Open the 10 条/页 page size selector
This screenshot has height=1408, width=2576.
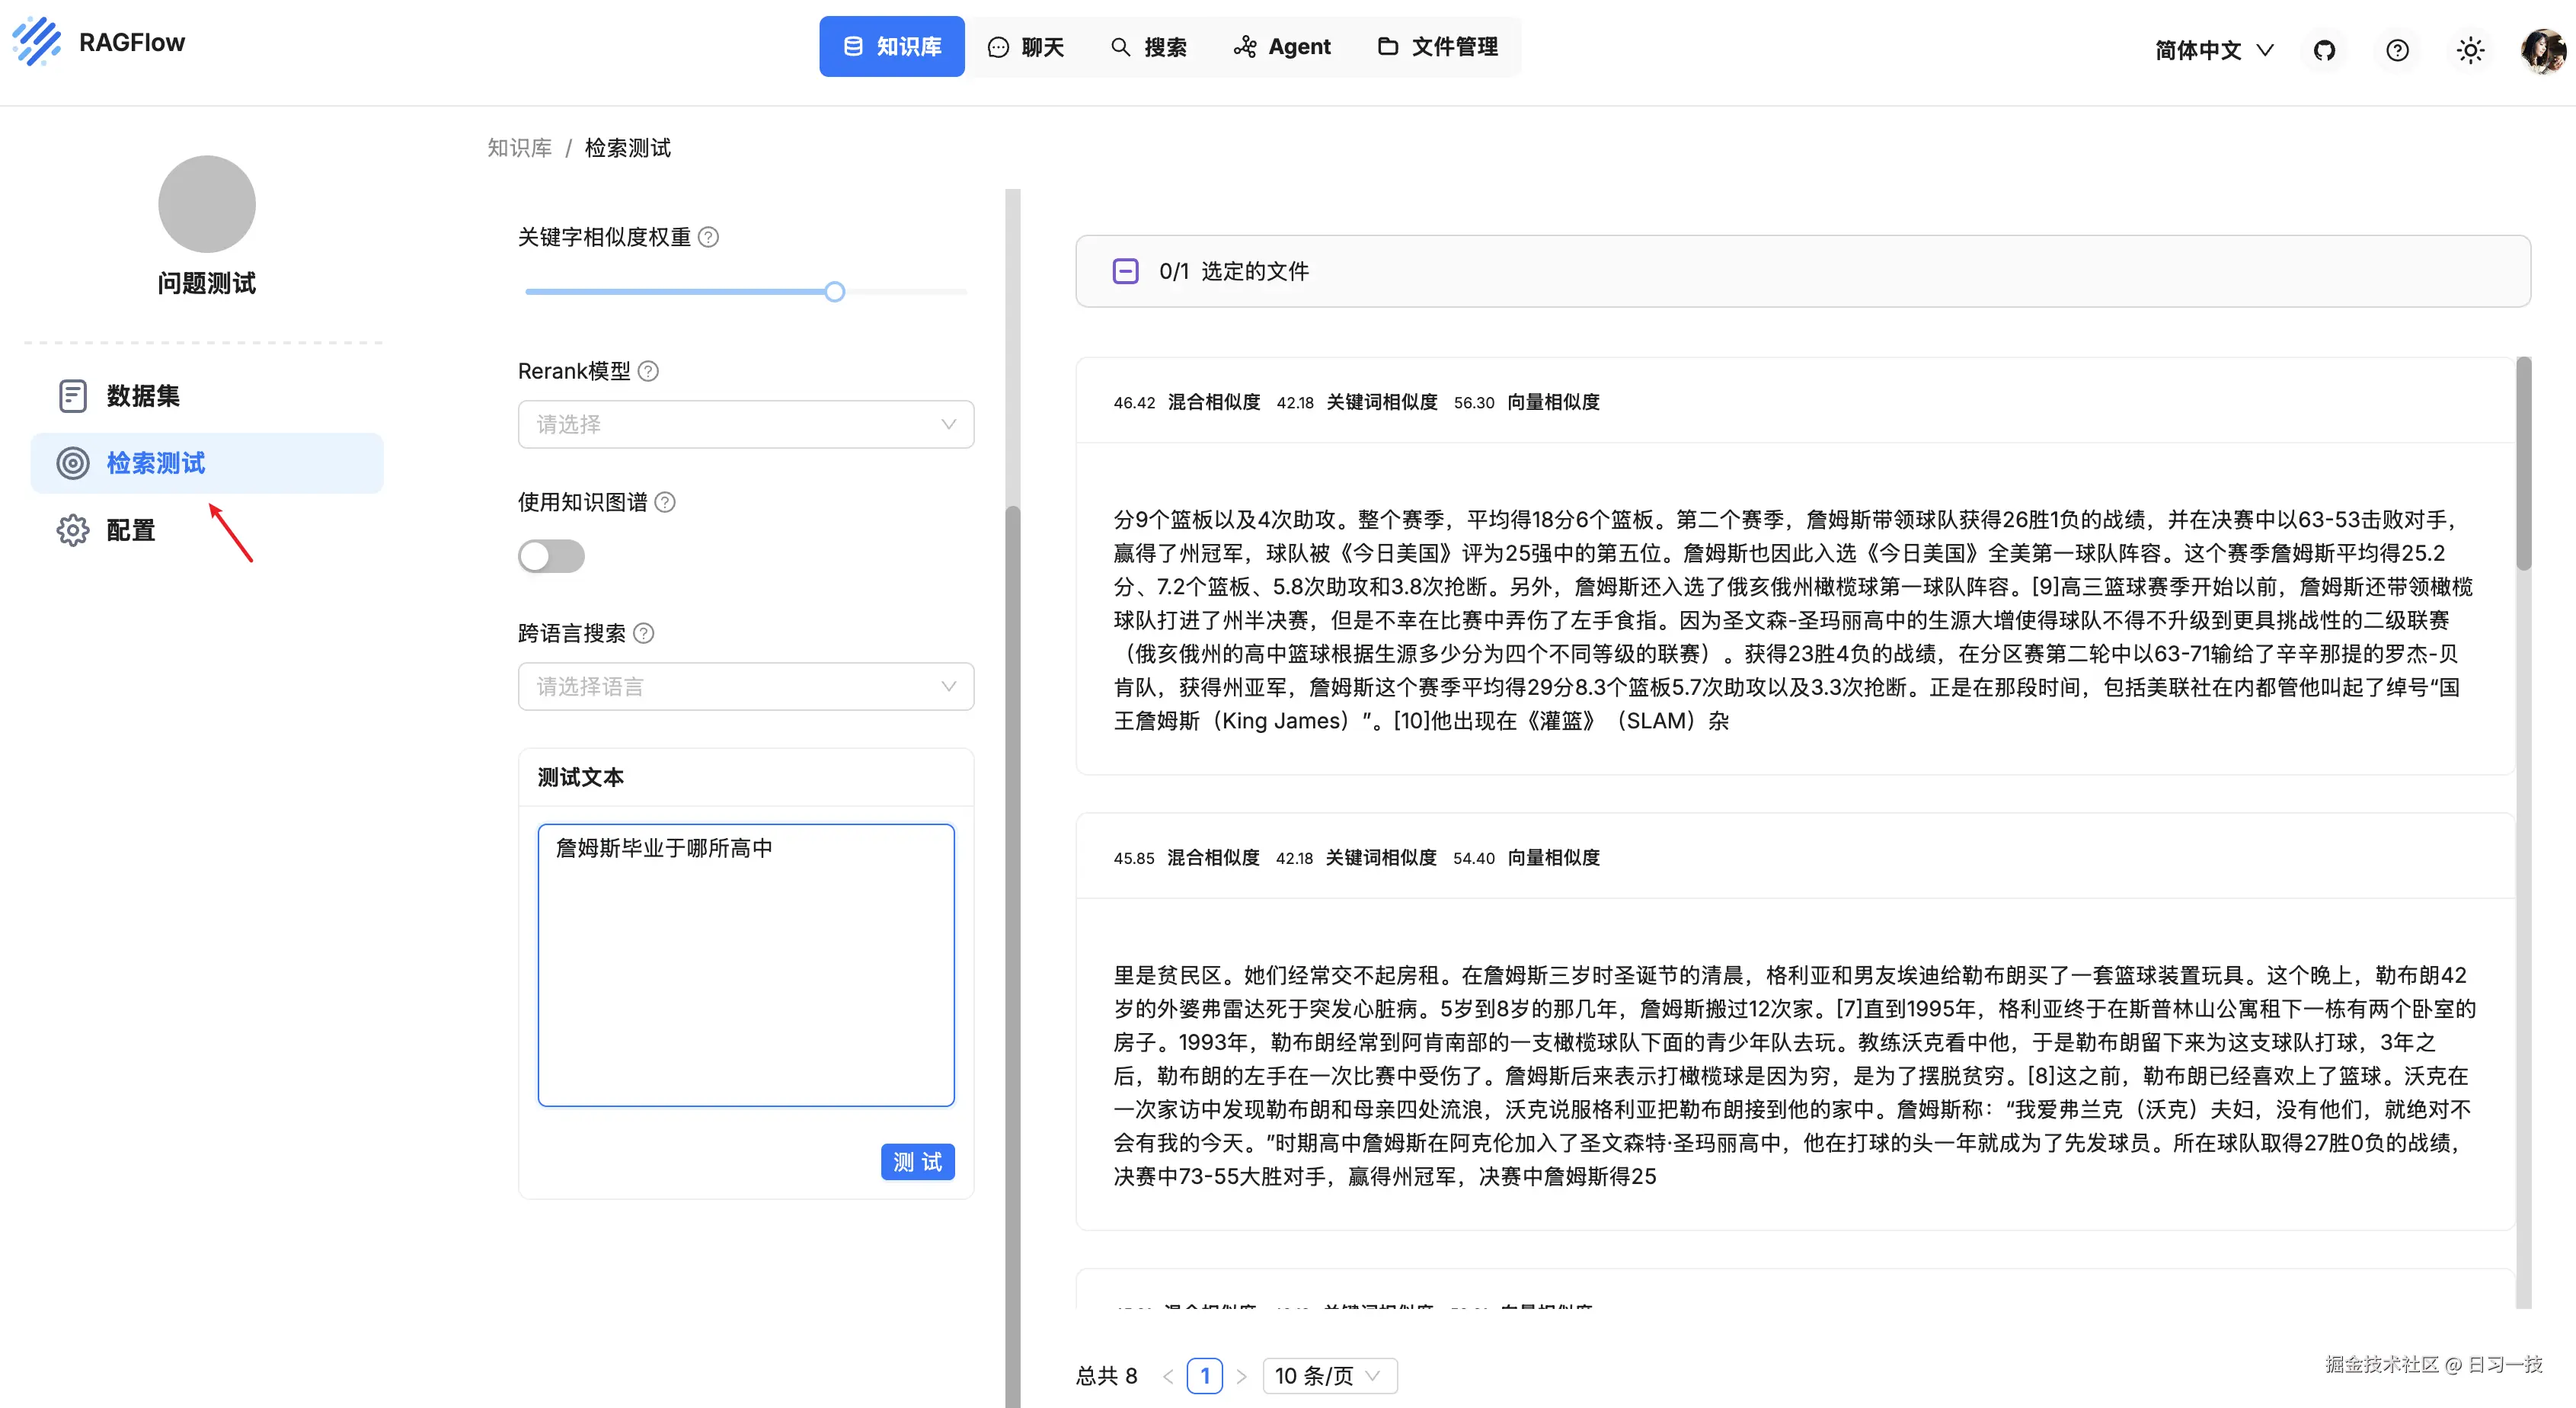click(1328, 1376)
